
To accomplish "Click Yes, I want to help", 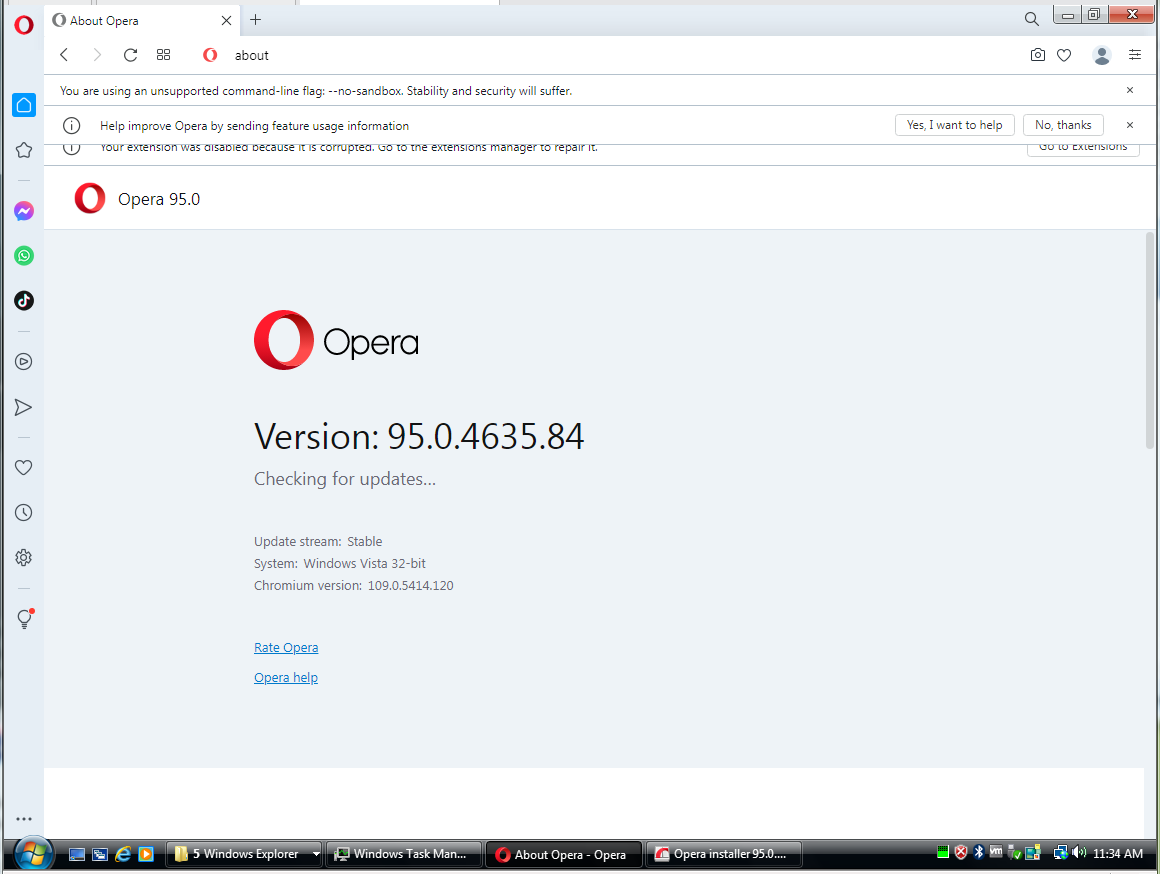I will [x=954, y=125].
